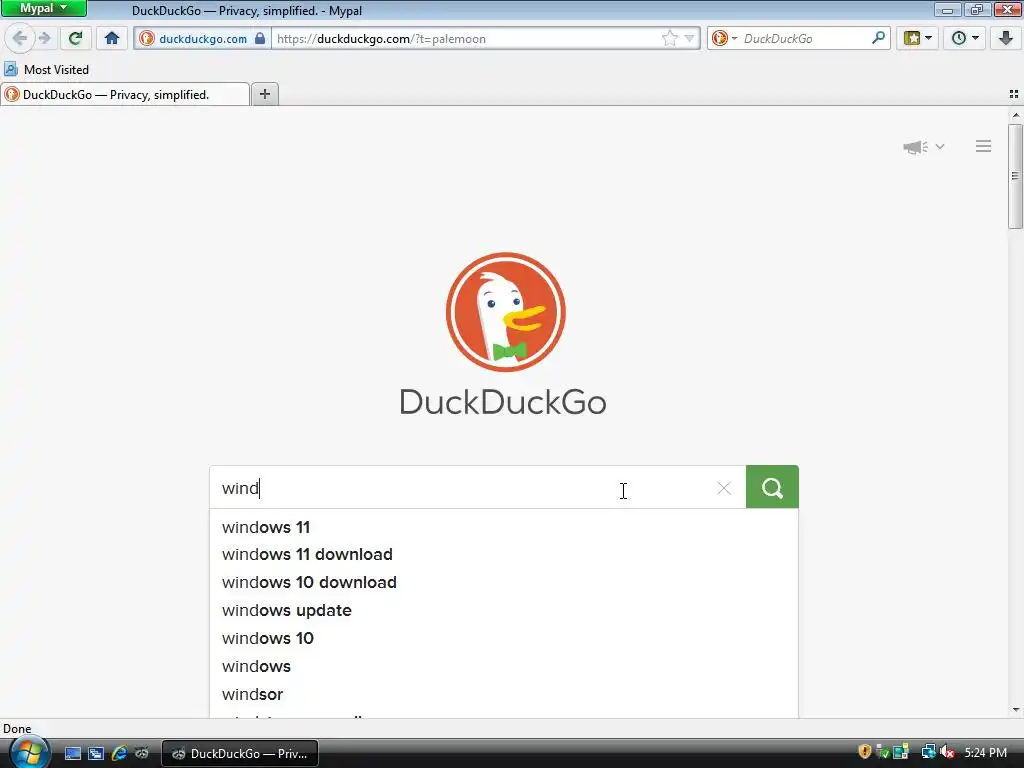The width and height of the screenshot is (1024, 768).
Task: Open the Windows Start orb
Action: pyautogui.click(x=29, y=752)
